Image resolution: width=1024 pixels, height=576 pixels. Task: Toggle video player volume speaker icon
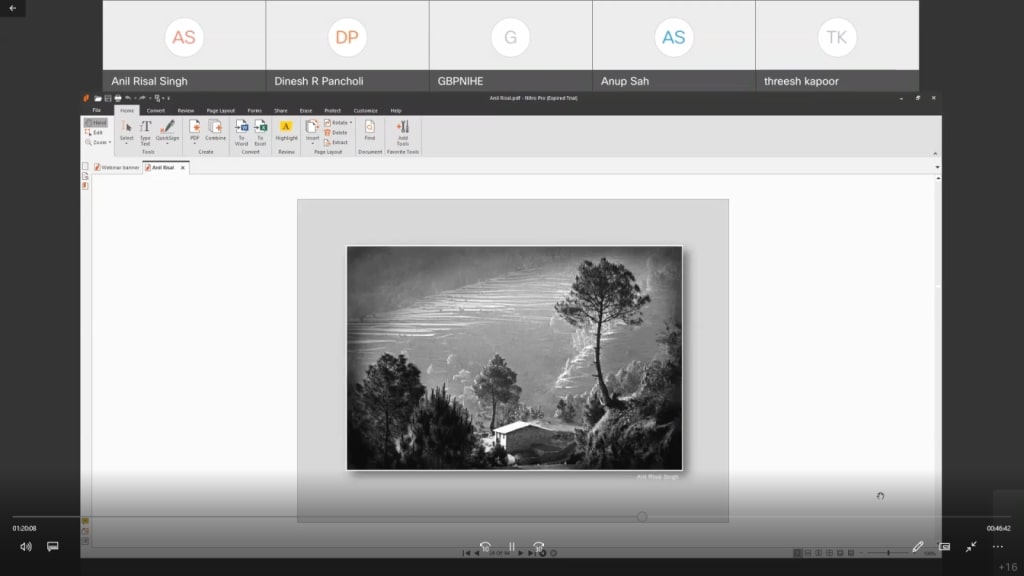pos(26,547)
